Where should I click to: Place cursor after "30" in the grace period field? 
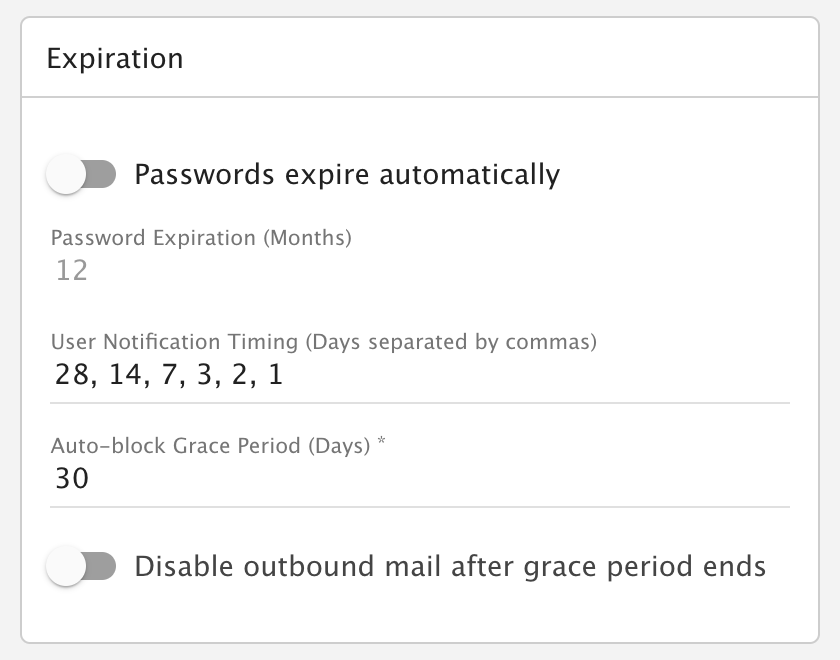tap(92, 480)
